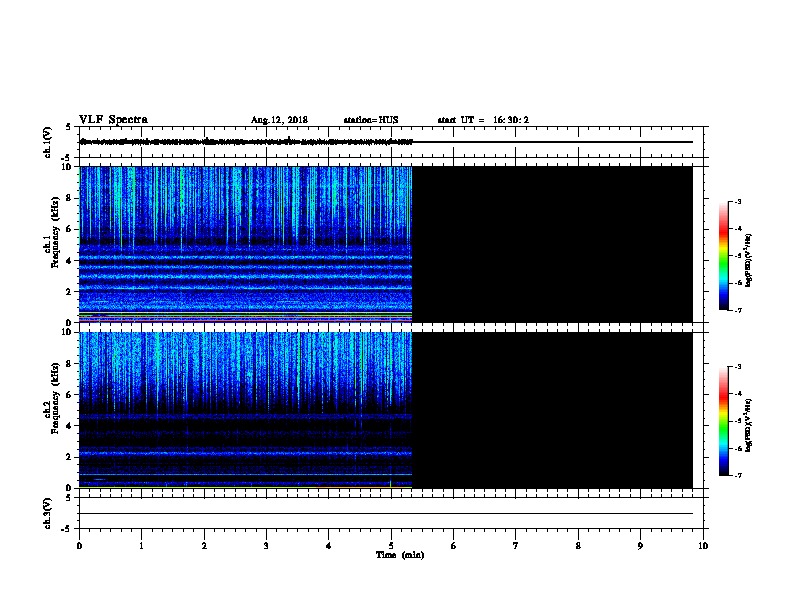Screen dimensions: 792x612
Task: Click the x-axis tick label "9"
Action: [x=640, y=546]
